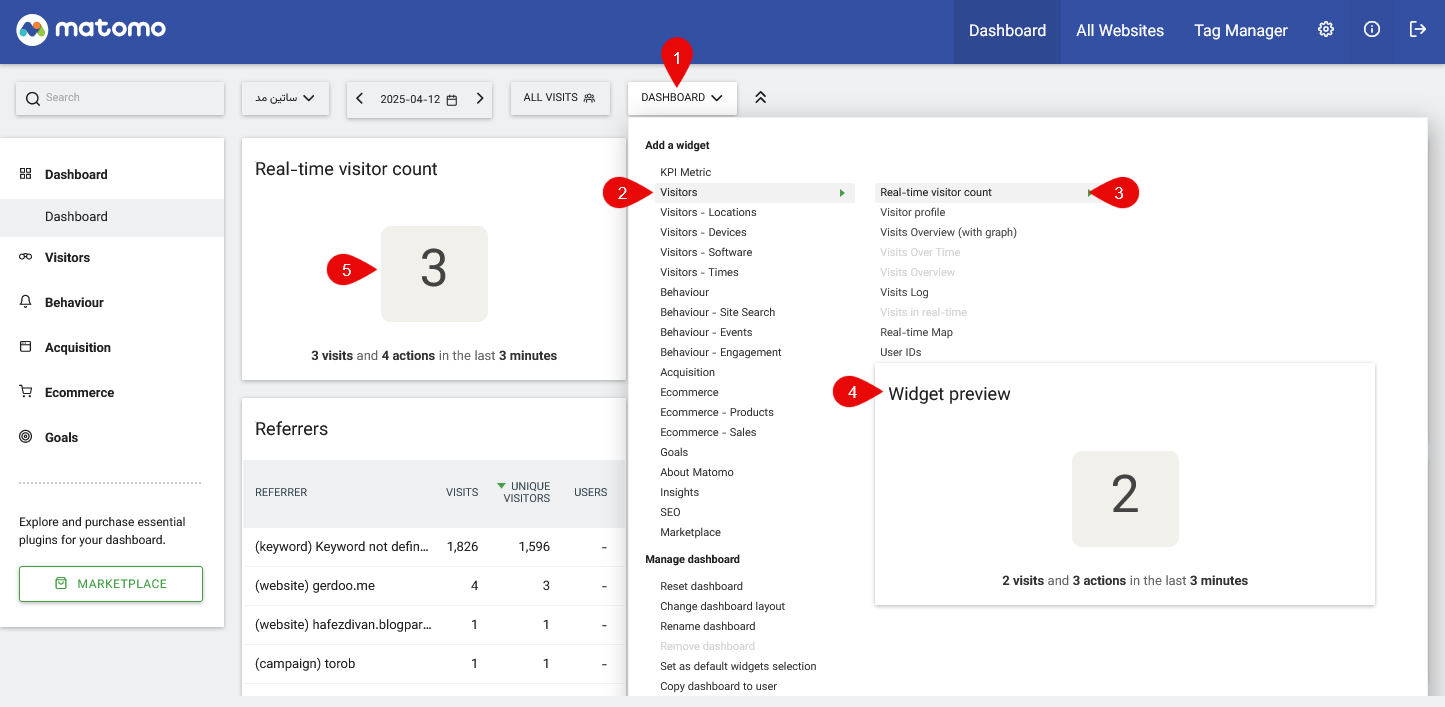The width and height of the screenshot is (1445, 707).
Task: Click Rename dashboard option
Action: 707,626
